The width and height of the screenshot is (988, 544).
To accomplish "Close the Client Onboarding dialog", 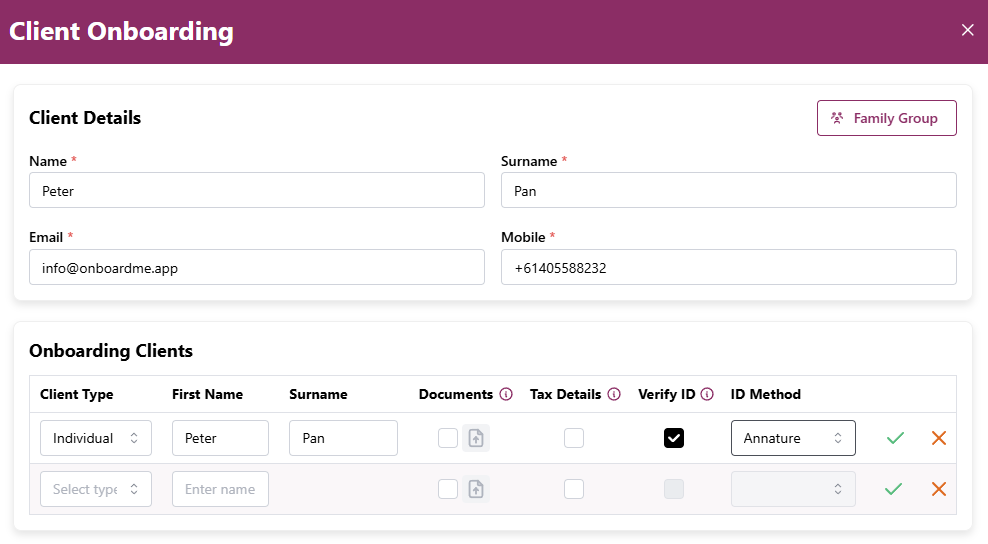I will [x=967, y=30].
